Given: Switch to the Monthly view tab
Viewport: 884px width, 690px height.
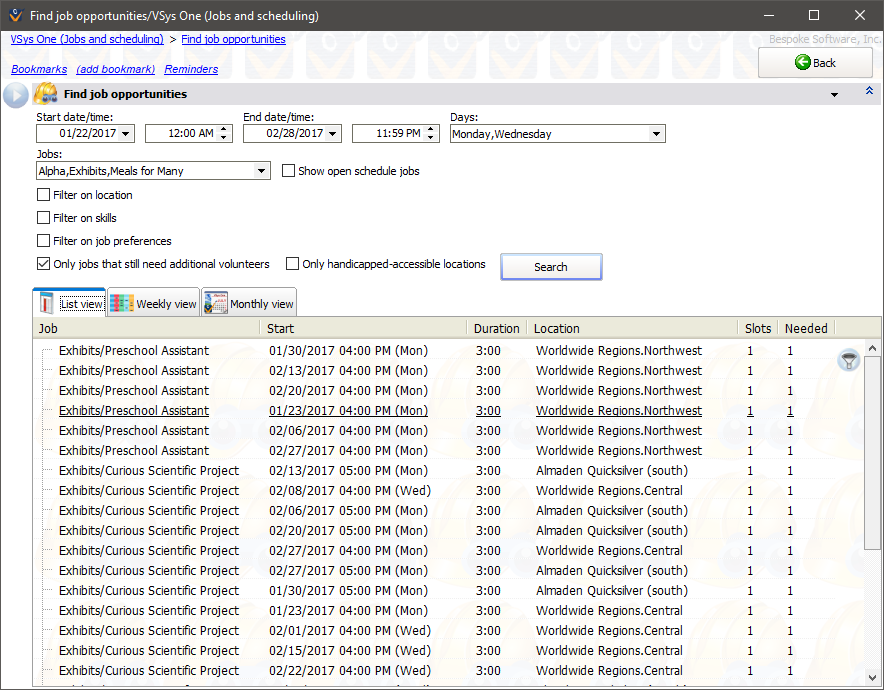Looking at the screenshot, I should [258, 302].
